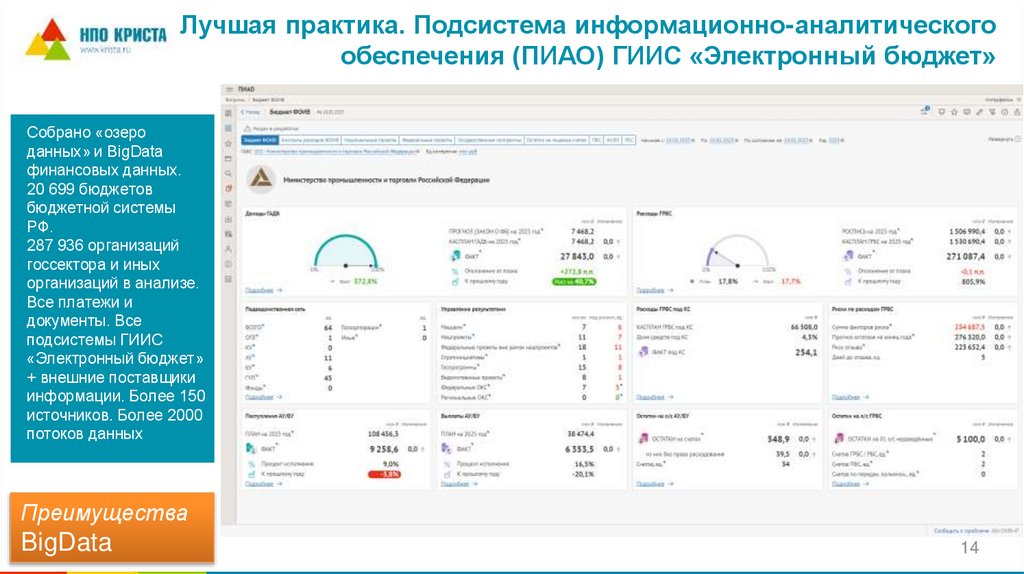Click the ФАКТ icon in Доходы ГАДБ card

click(456, 257)
